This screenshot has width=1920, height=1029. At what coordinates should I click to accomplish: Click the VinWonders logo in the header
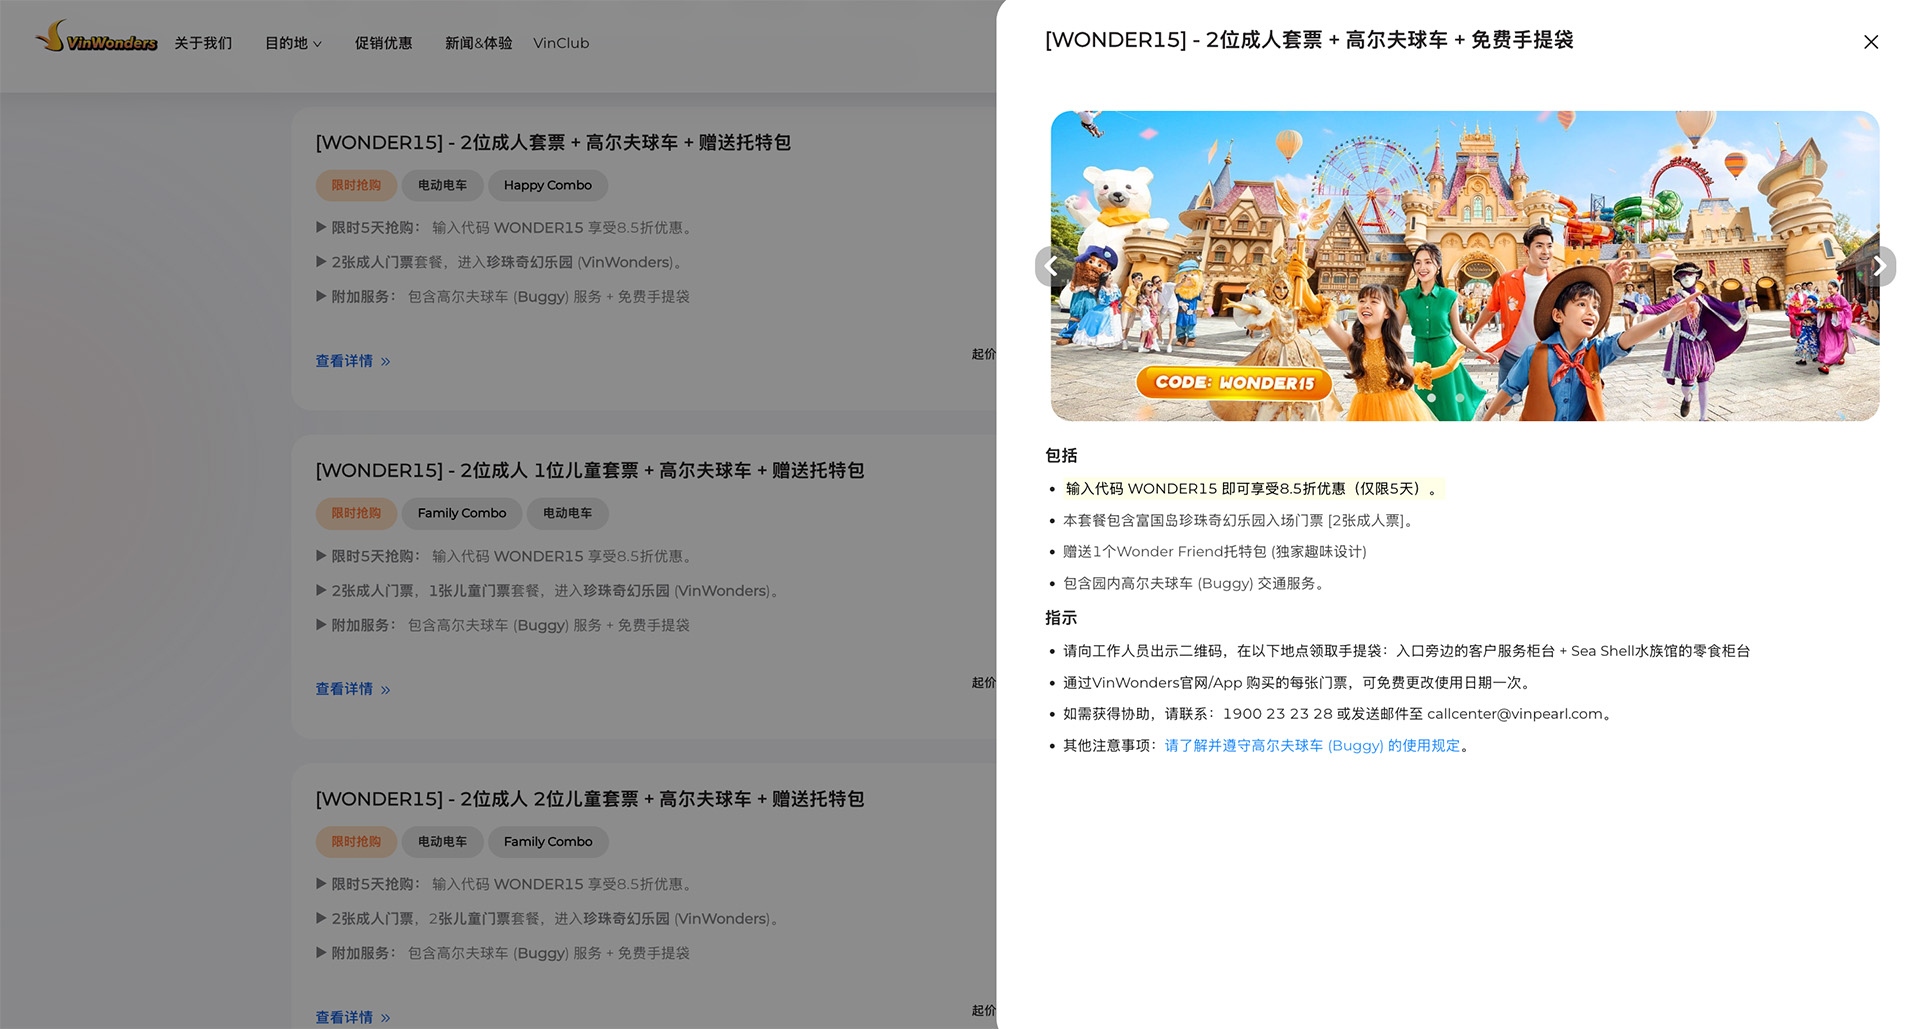pos(97,40)
